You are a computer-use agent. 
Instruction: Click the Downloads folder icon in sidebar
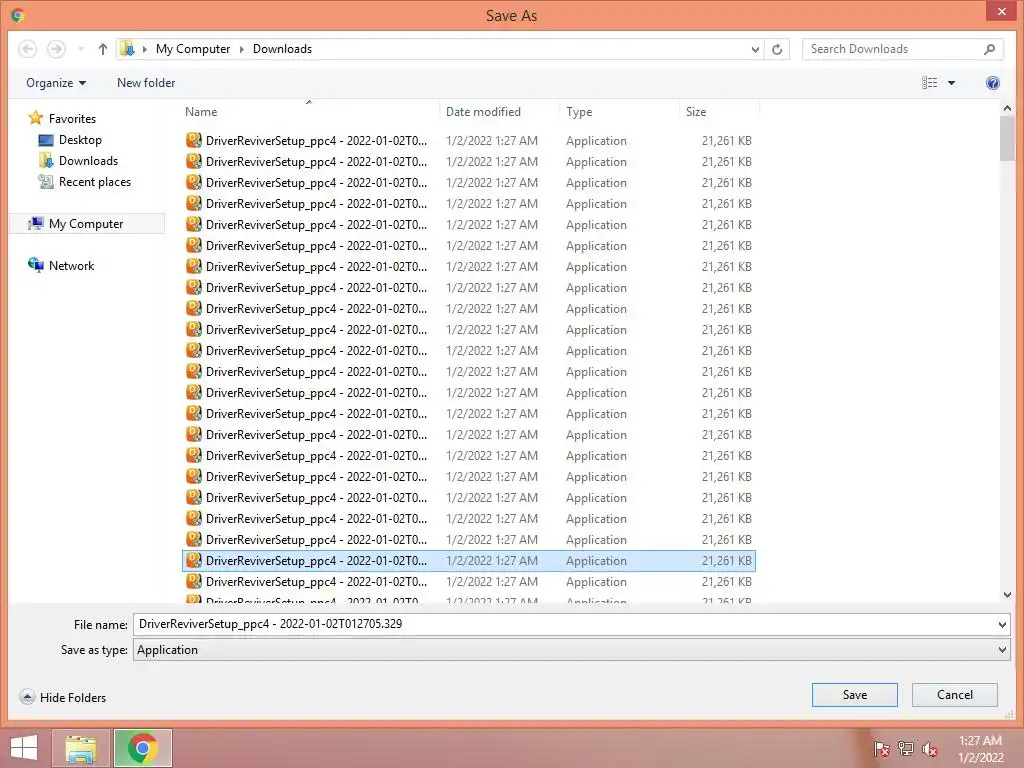[x=46, y=161]
